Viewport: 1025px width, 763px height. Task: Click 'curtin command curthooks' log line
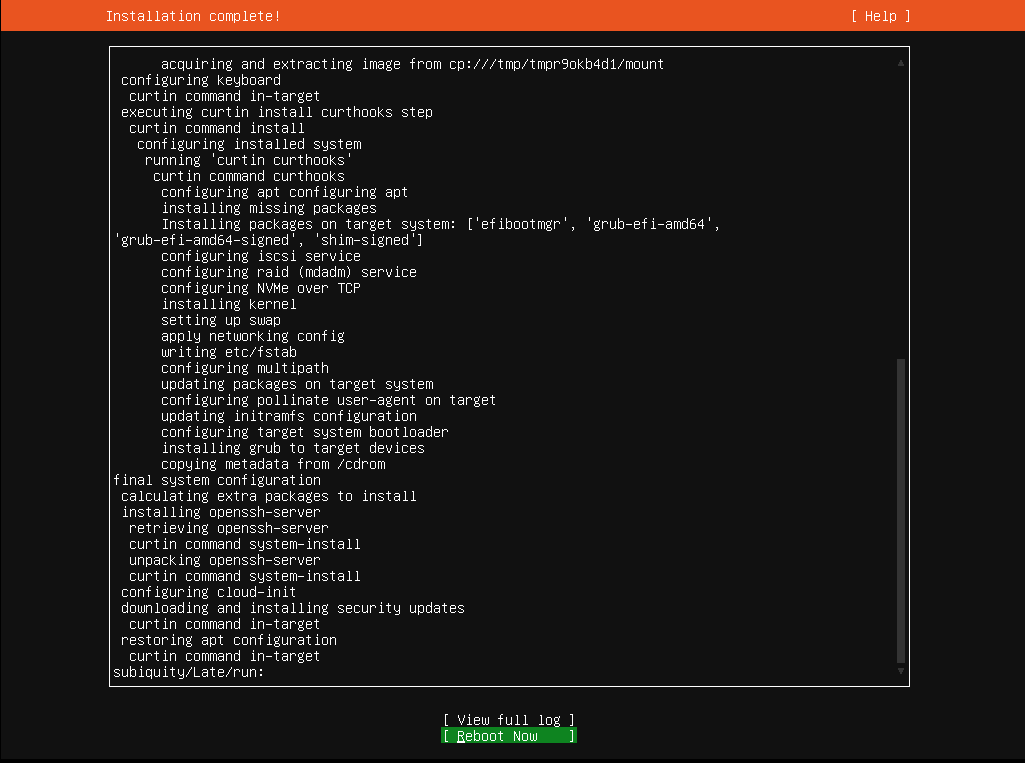coord(249,177)
